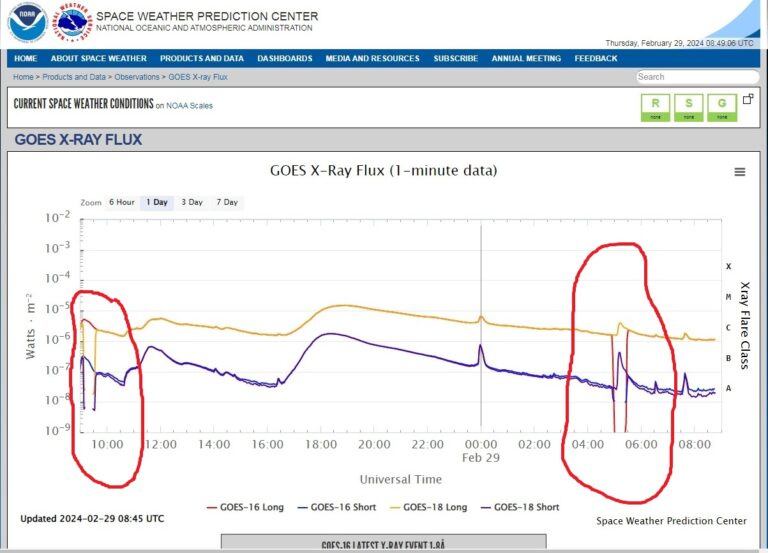Follow GOES X-ray Flux breadcrumb link
This screenshot has width=768, height=553.
198,77
